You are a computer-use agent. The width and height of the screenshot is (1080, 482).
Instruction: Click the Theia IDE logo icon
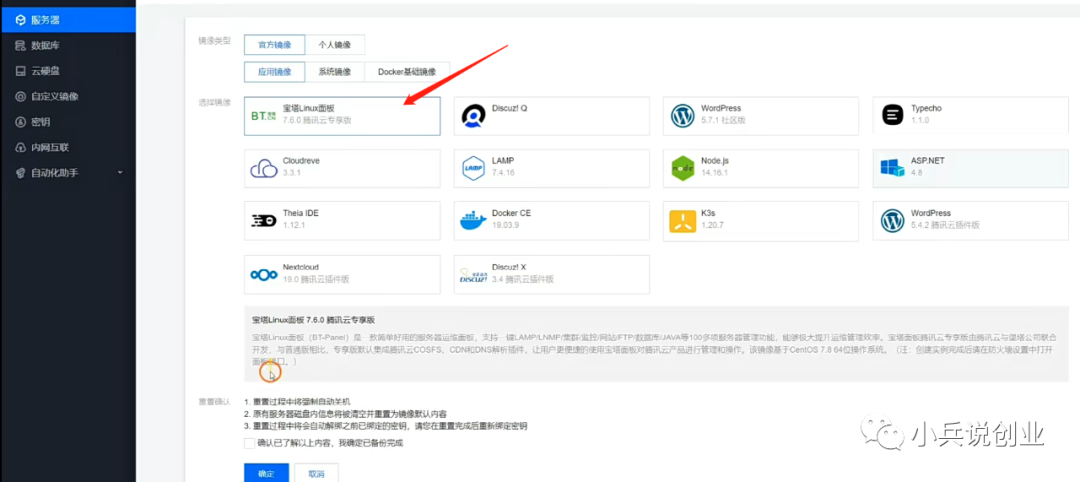264,221
